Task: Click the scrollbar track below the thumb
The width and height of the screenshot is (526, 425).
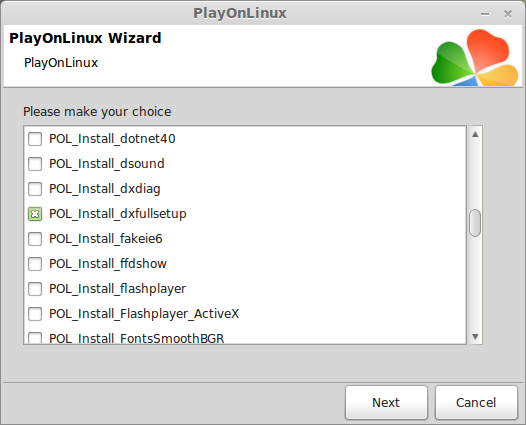Action: click(x=475, y=283)
